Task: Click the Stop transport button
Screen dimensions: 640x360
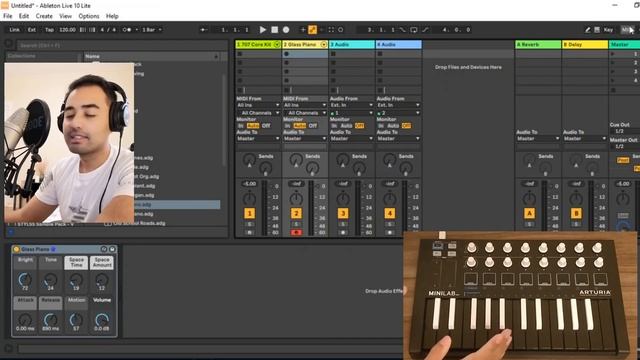Action: [x=275, y=30]
